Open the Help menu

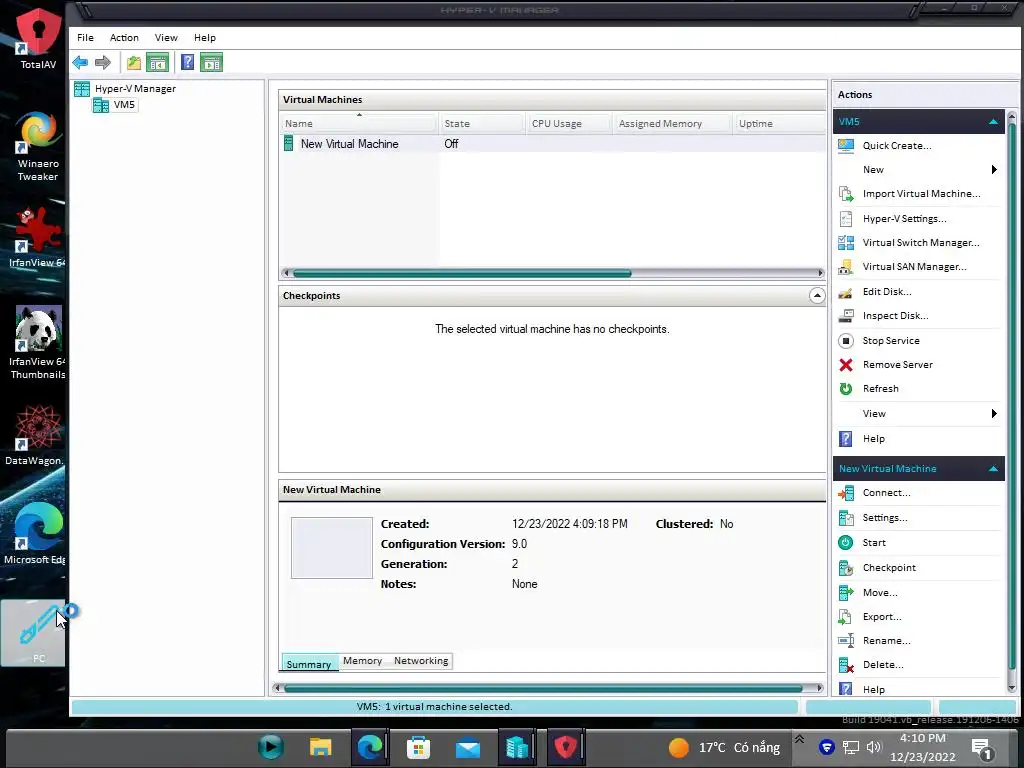pos(204,38)
